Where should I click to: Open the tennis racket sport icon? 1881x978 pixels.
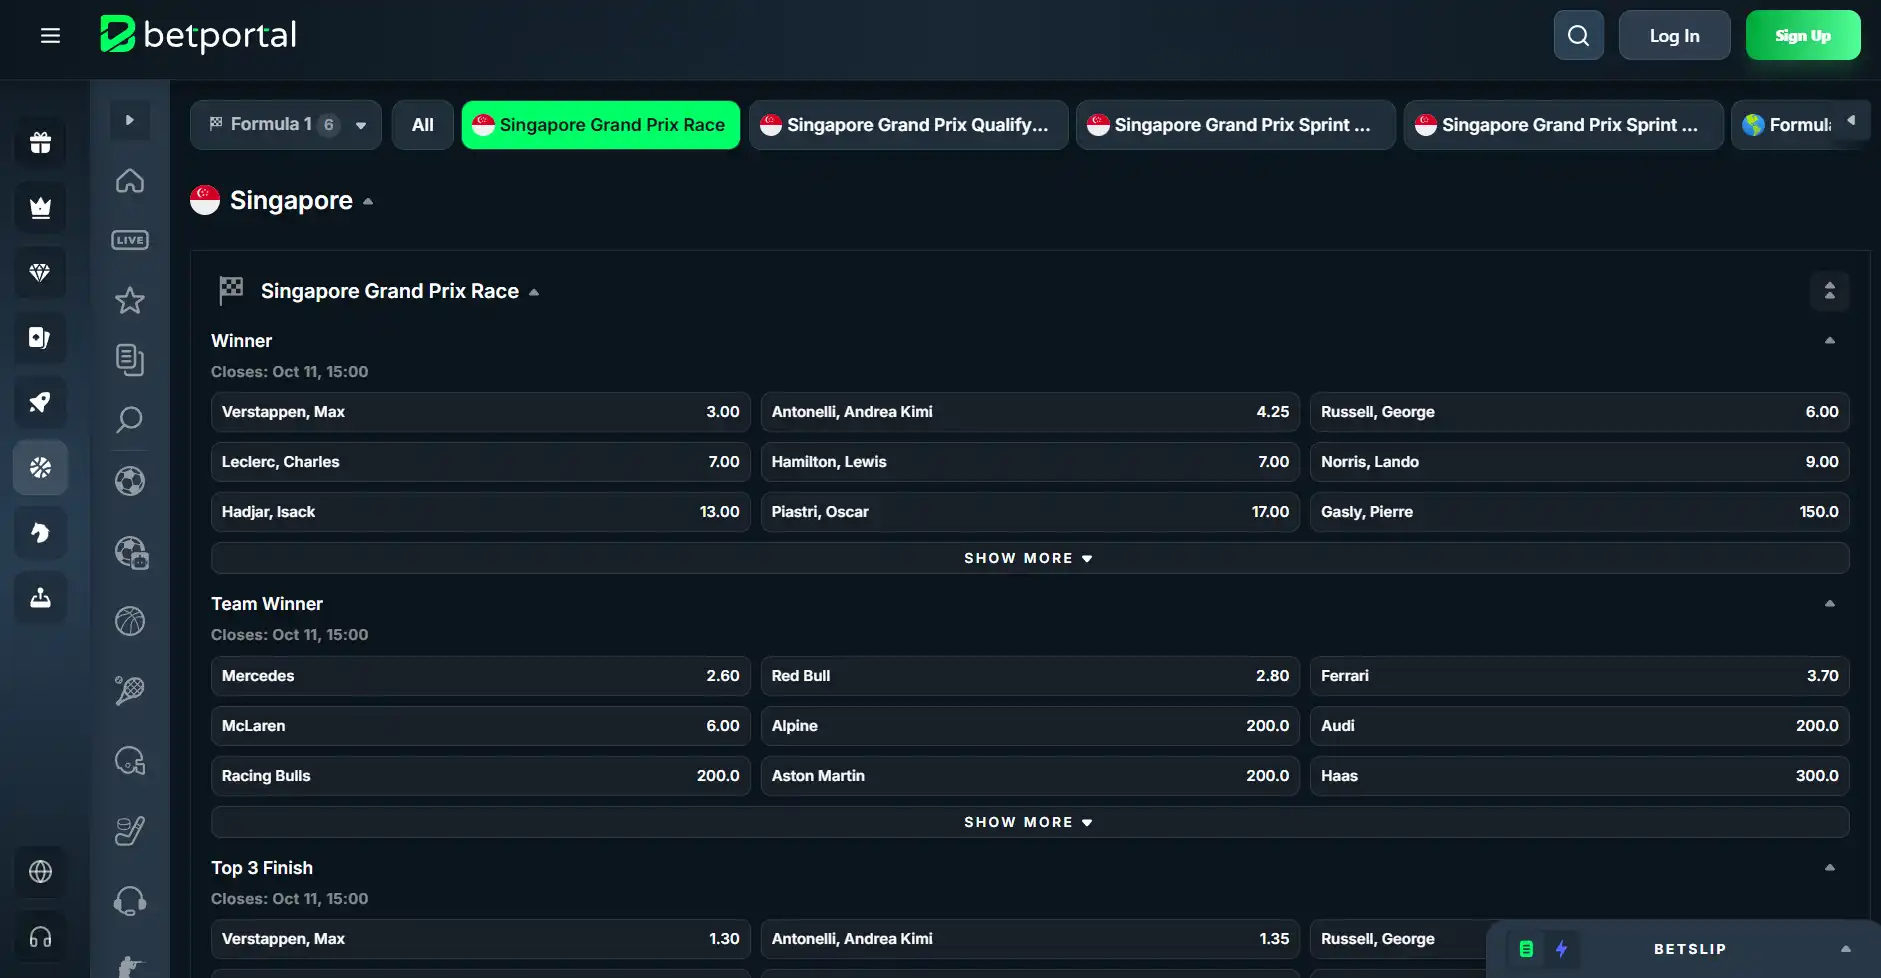(130, 690)
